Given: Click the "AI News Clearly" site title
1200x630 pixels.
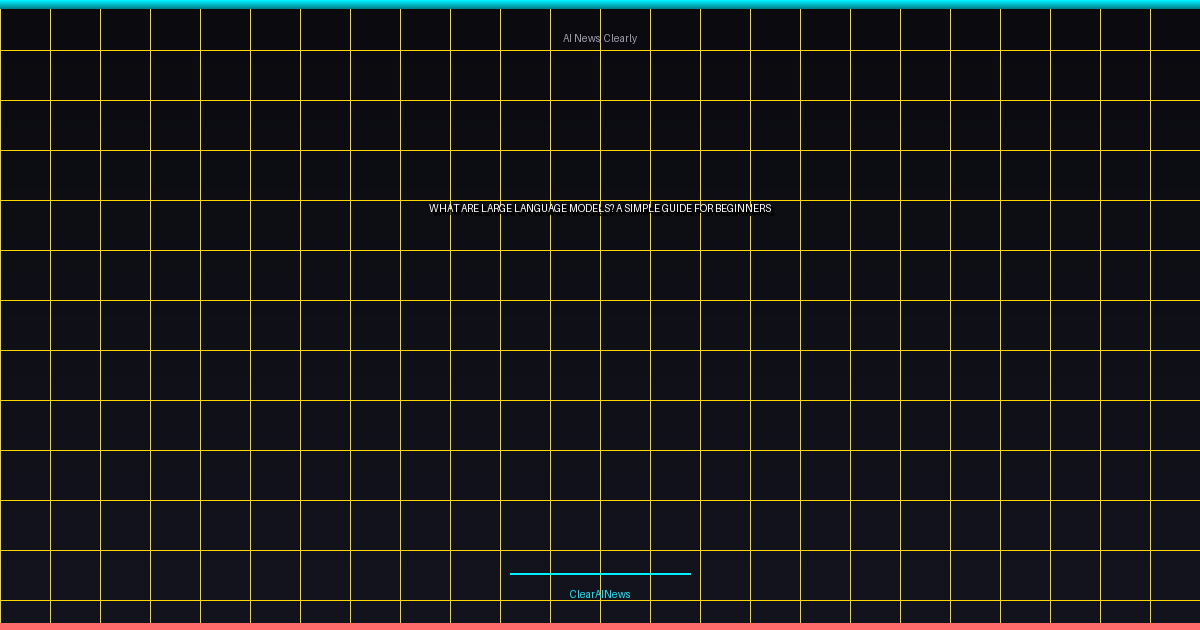Looking at the screenshot, I should tap(600, 39).
